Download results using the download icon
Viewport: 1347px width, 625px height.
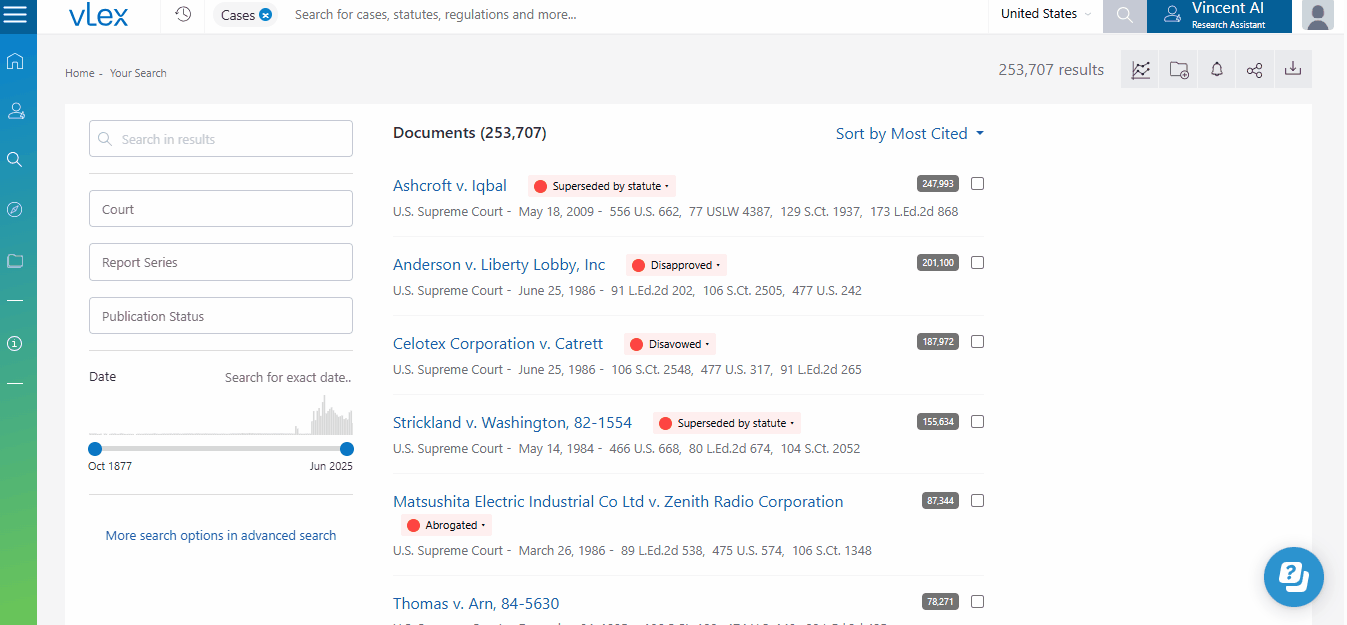point(1293,70)
